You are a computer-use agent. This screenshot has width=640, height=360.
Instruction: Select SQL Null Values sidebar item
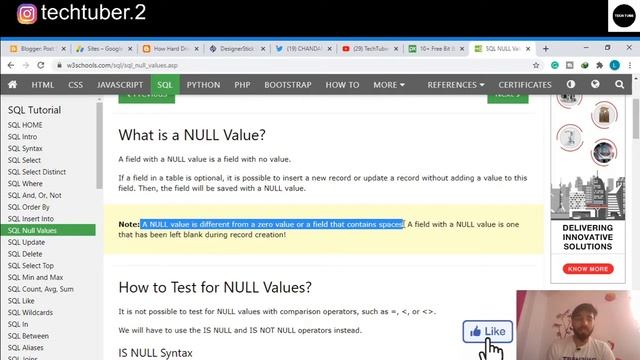(x=48, y=230)
